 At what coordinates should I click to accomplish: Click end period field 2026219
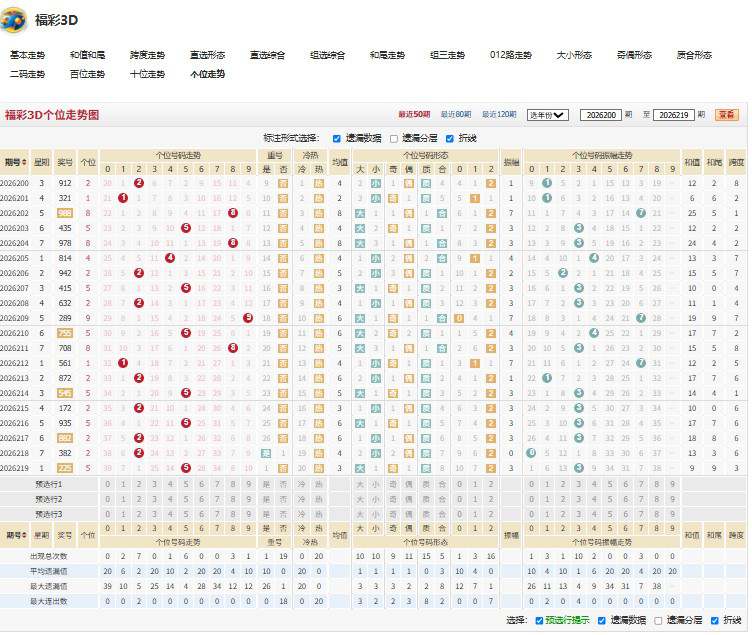tap(674, 115)
